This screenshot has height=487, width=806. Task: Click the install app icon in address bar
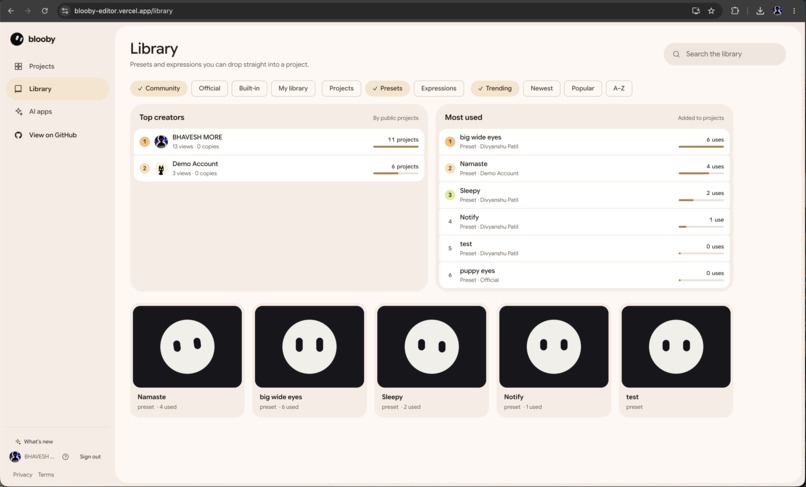tap(695, 11)
